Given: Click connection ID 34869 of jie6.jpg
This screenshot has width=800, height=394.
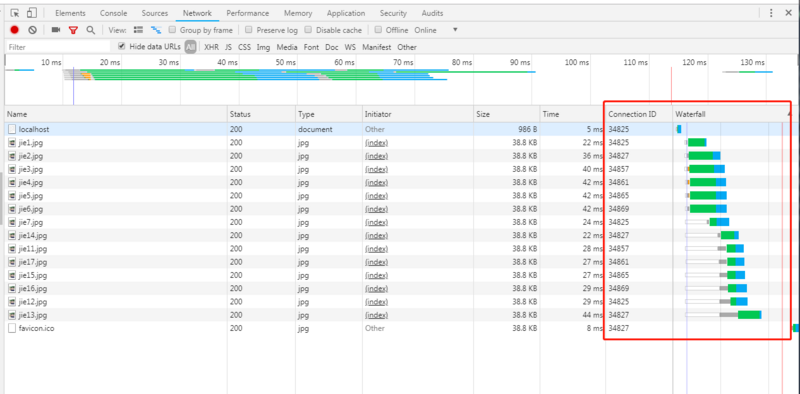Looking at the screenshot, I should [619, 209].
